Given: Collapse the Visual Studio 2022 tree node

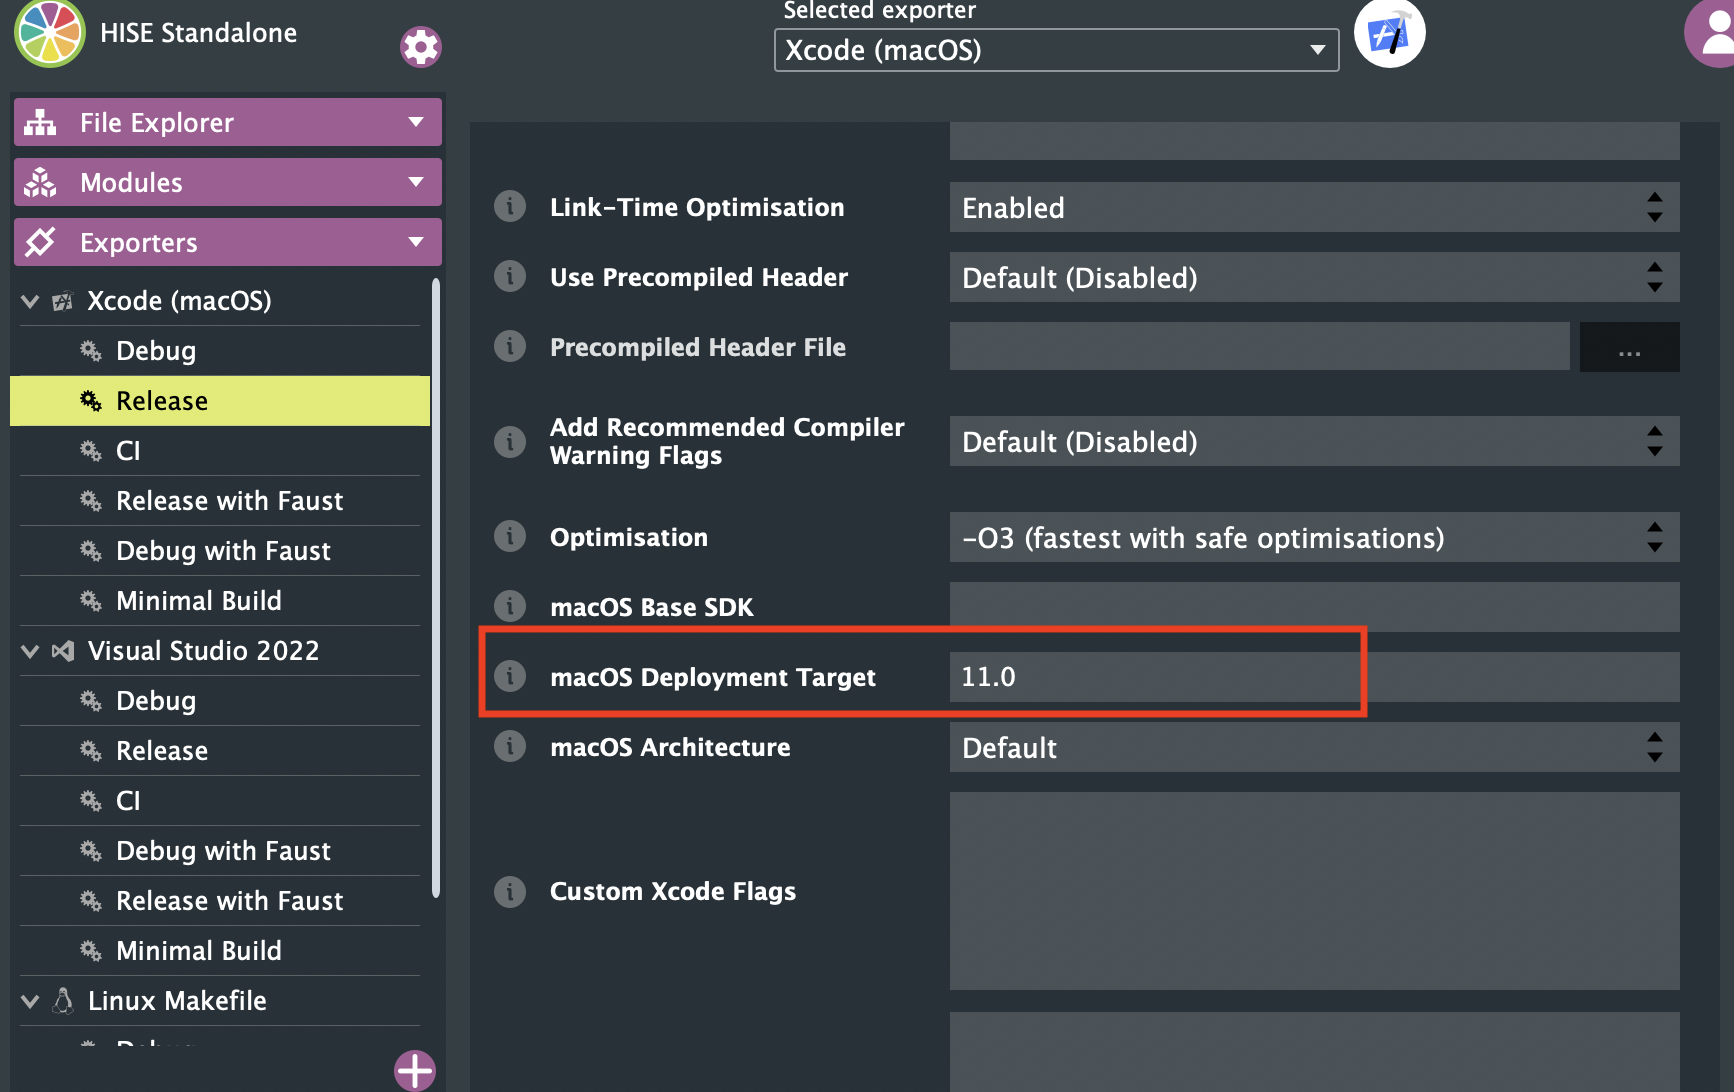Looking at the screenshot, I should [x=30, y=651].
